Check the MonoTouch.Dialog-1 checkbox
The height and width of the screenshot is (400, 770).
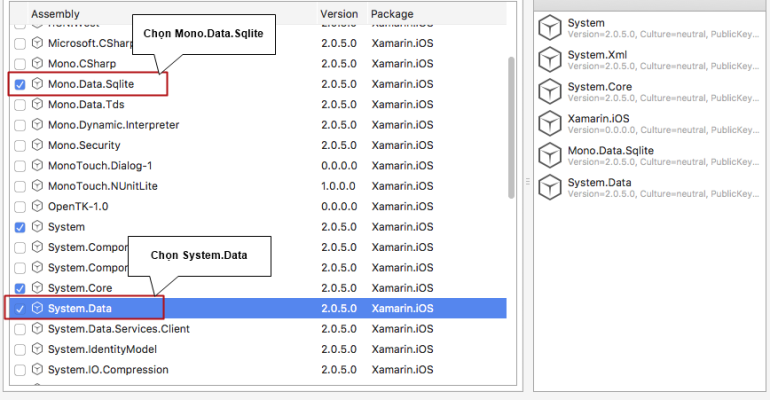coord(20,166)
